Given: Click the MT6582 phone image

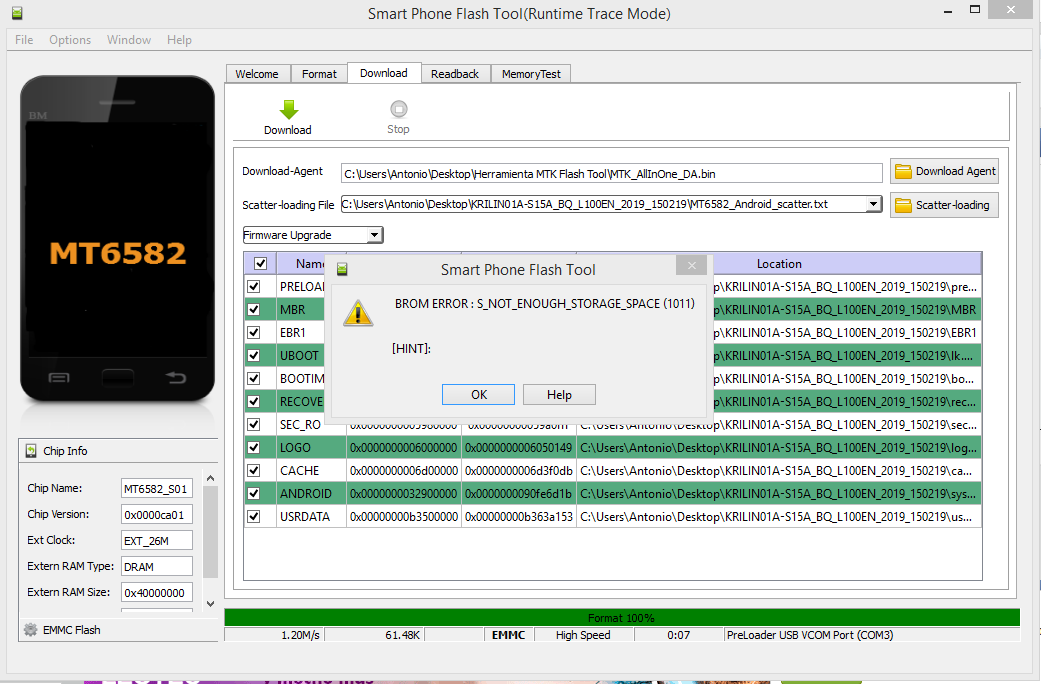Looking at the screenshot, I should tap(118, 239).
